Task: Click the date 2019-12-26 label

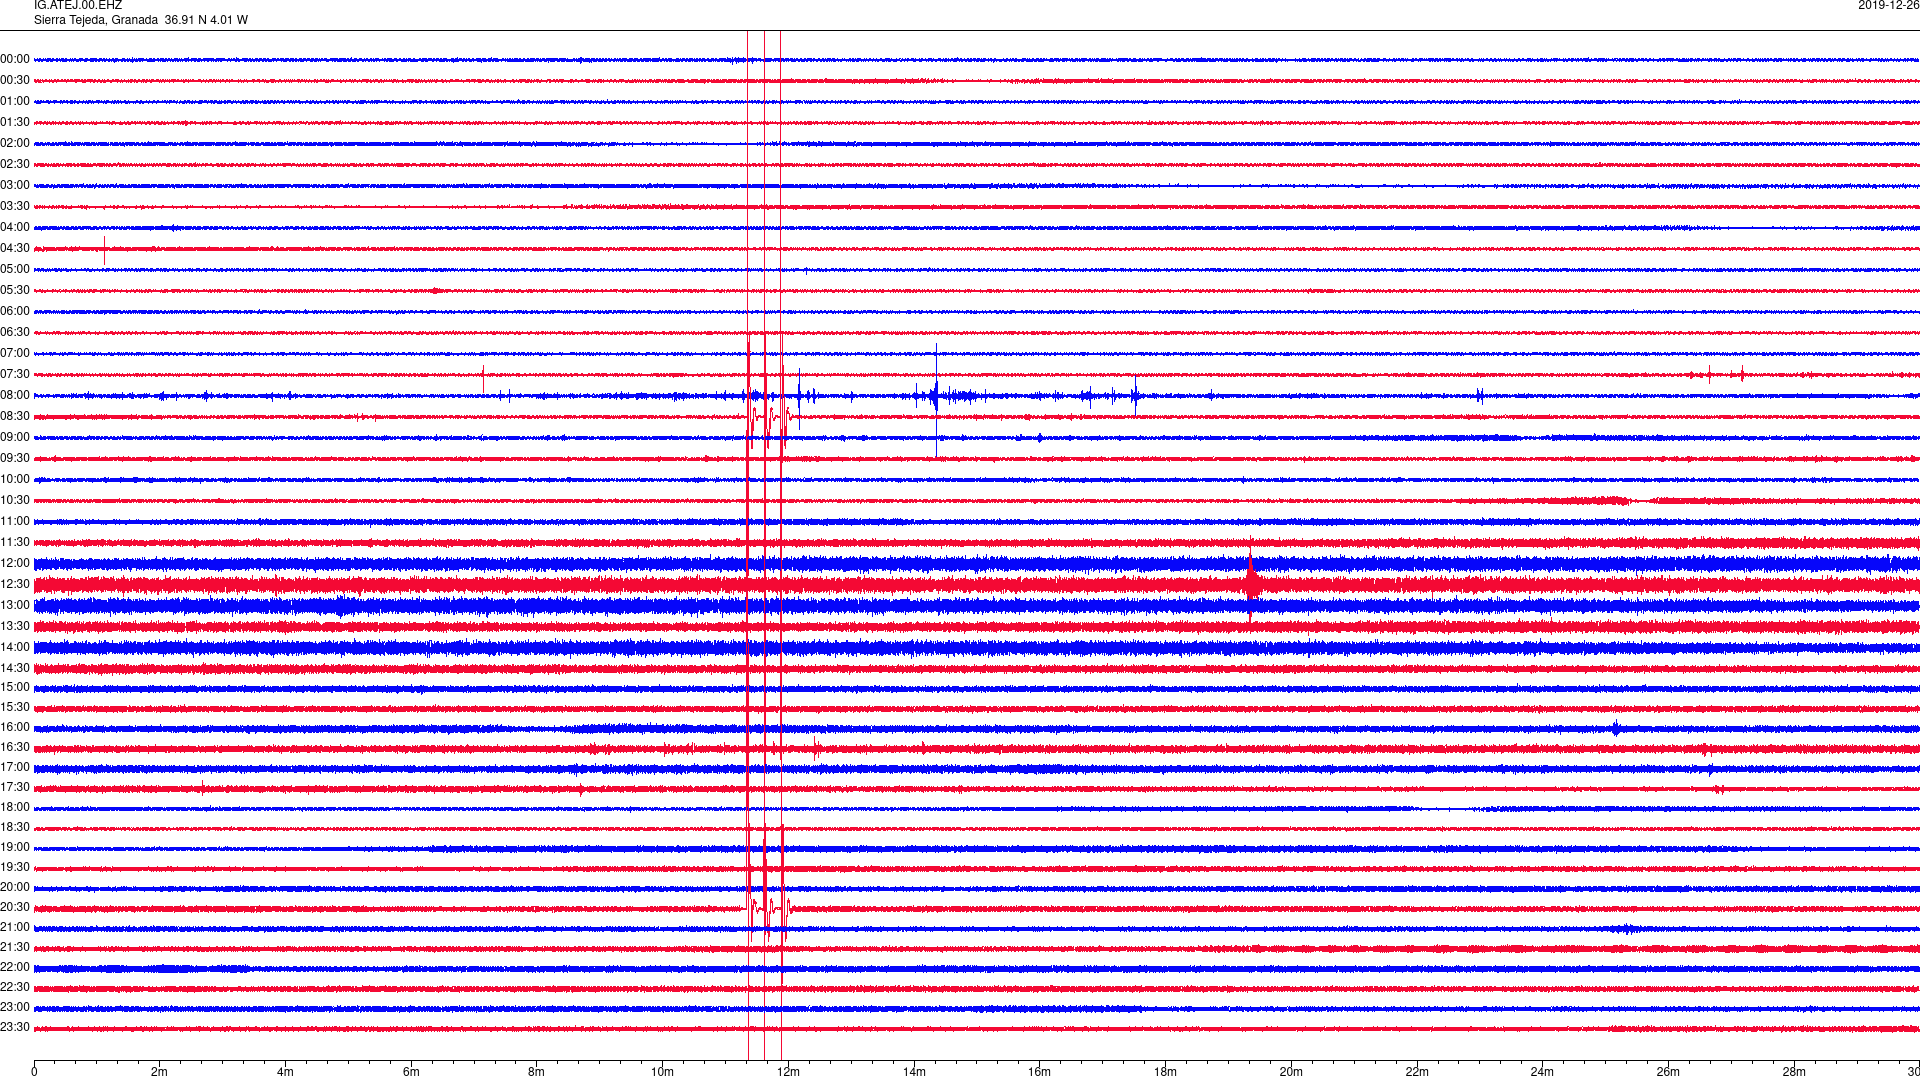Action: [1888, 6]
